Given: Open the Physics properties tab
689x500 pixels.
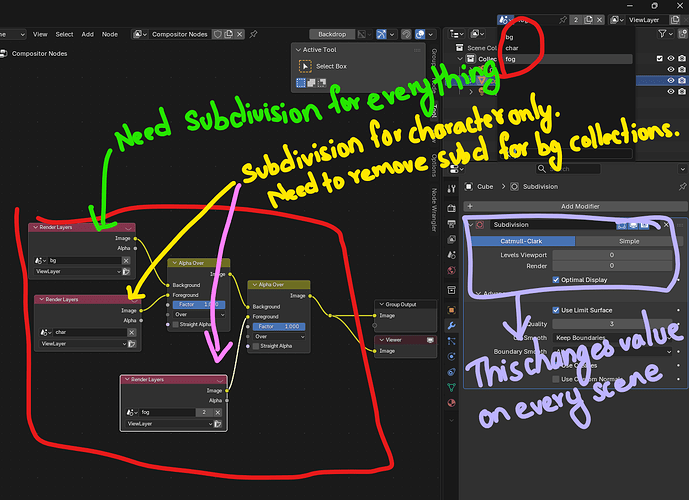Looking at the screenshot, I should point(451,356).
